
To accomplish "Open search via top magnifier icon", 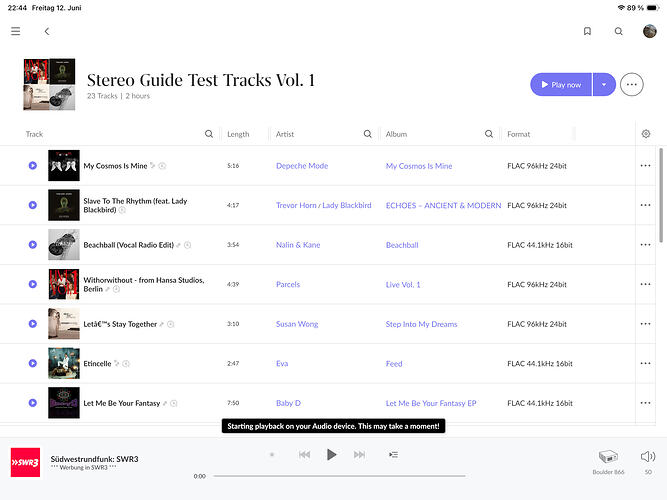I will [619, 31].
